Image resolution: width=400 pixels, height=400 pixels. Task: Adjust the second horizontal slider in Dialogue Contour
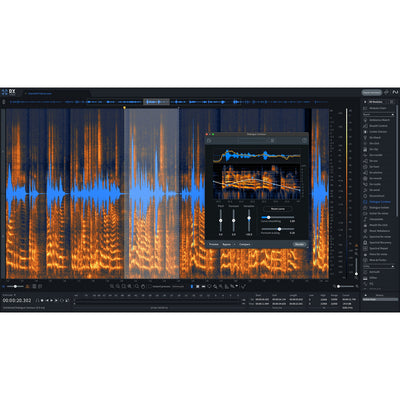(x=277, y=229)
